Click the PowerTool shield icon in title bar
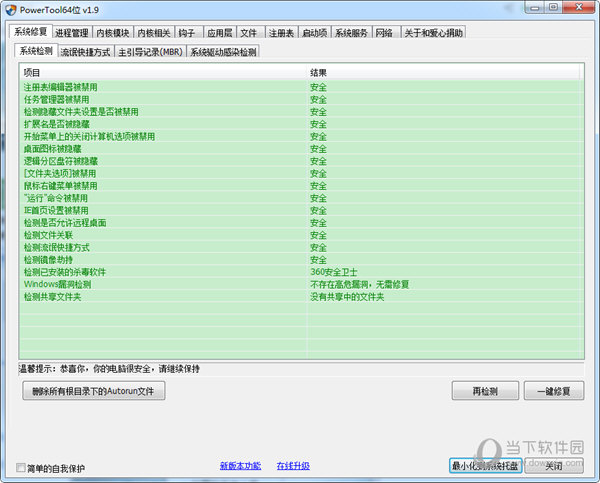 tap(11, 10)
